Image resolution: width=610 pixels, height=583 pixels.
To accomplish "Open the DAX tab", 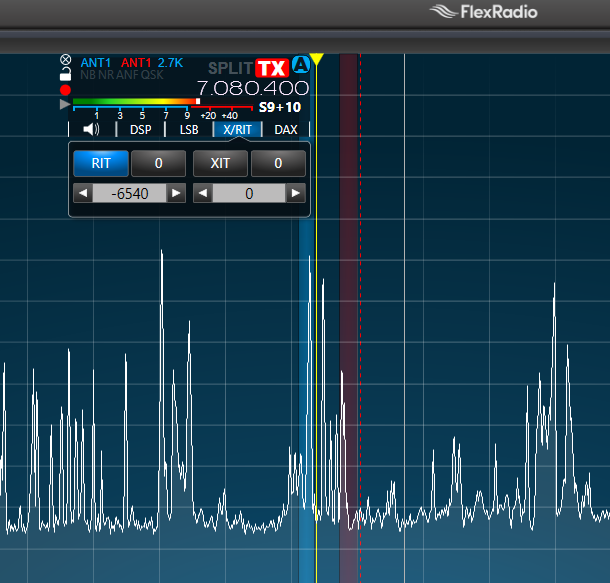I will pos(286,130).
